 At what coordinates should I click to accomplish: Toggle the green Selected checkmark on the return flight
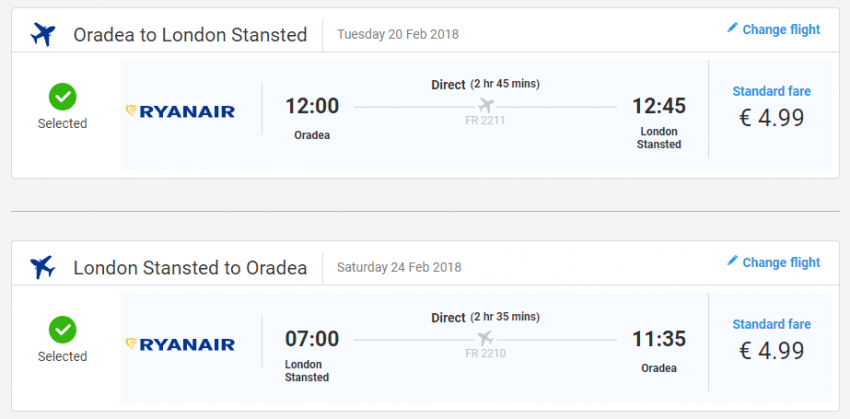tap(63, 329)
